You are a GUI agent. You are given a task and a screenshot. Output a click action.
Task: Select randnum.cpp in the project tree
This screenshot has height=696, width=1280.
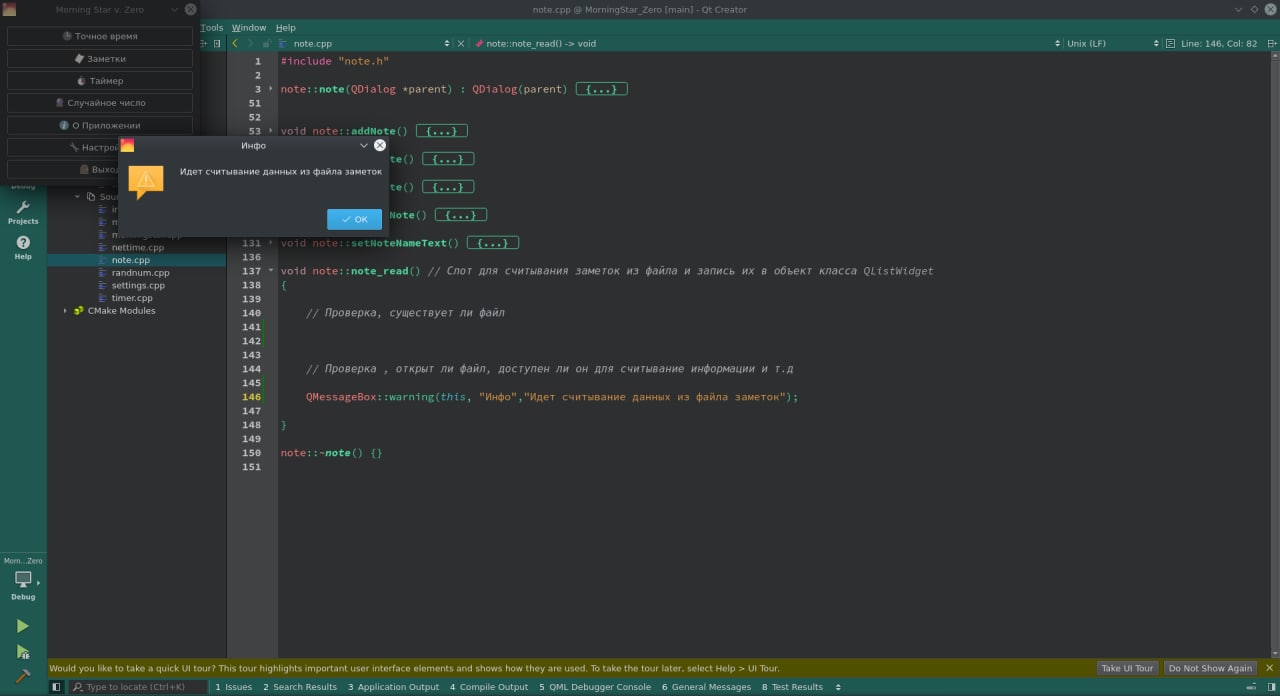tap(140, 273)
